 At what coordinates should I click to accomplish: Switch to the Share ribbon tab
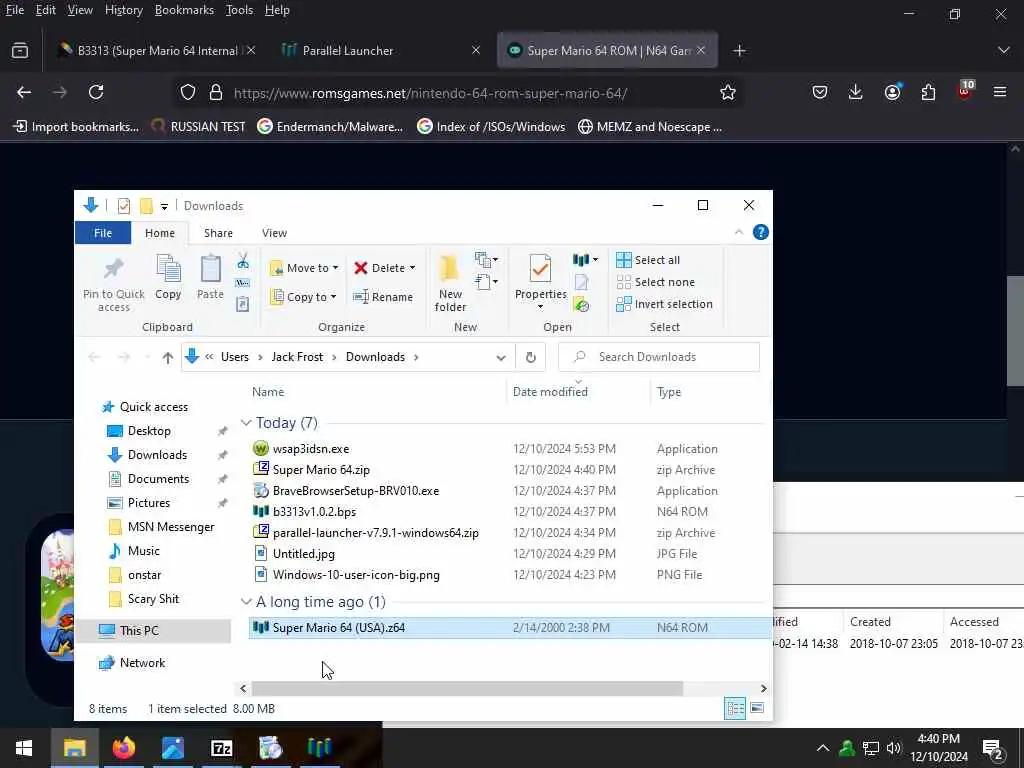pyautogui.click(x=218, y=232)
